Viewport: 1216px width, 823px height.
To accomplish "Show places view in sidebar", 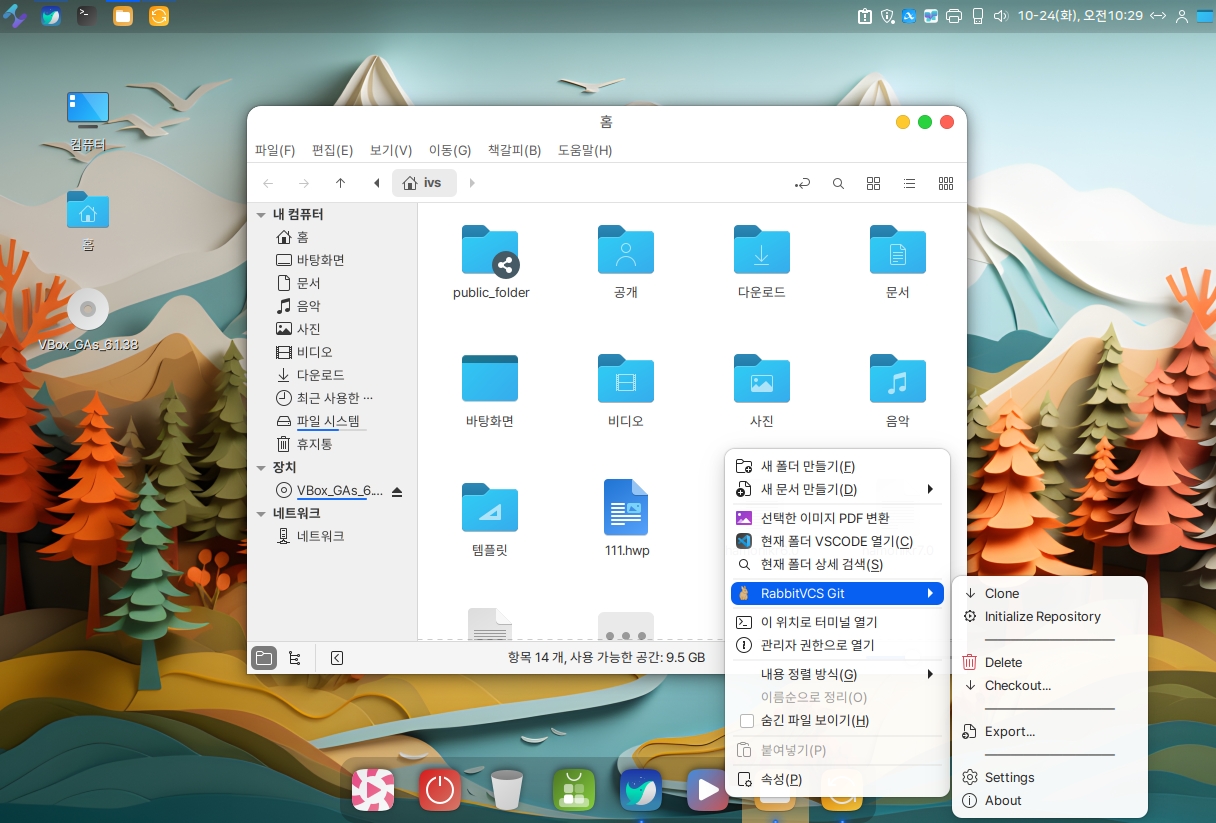I will tap(264, 658).
